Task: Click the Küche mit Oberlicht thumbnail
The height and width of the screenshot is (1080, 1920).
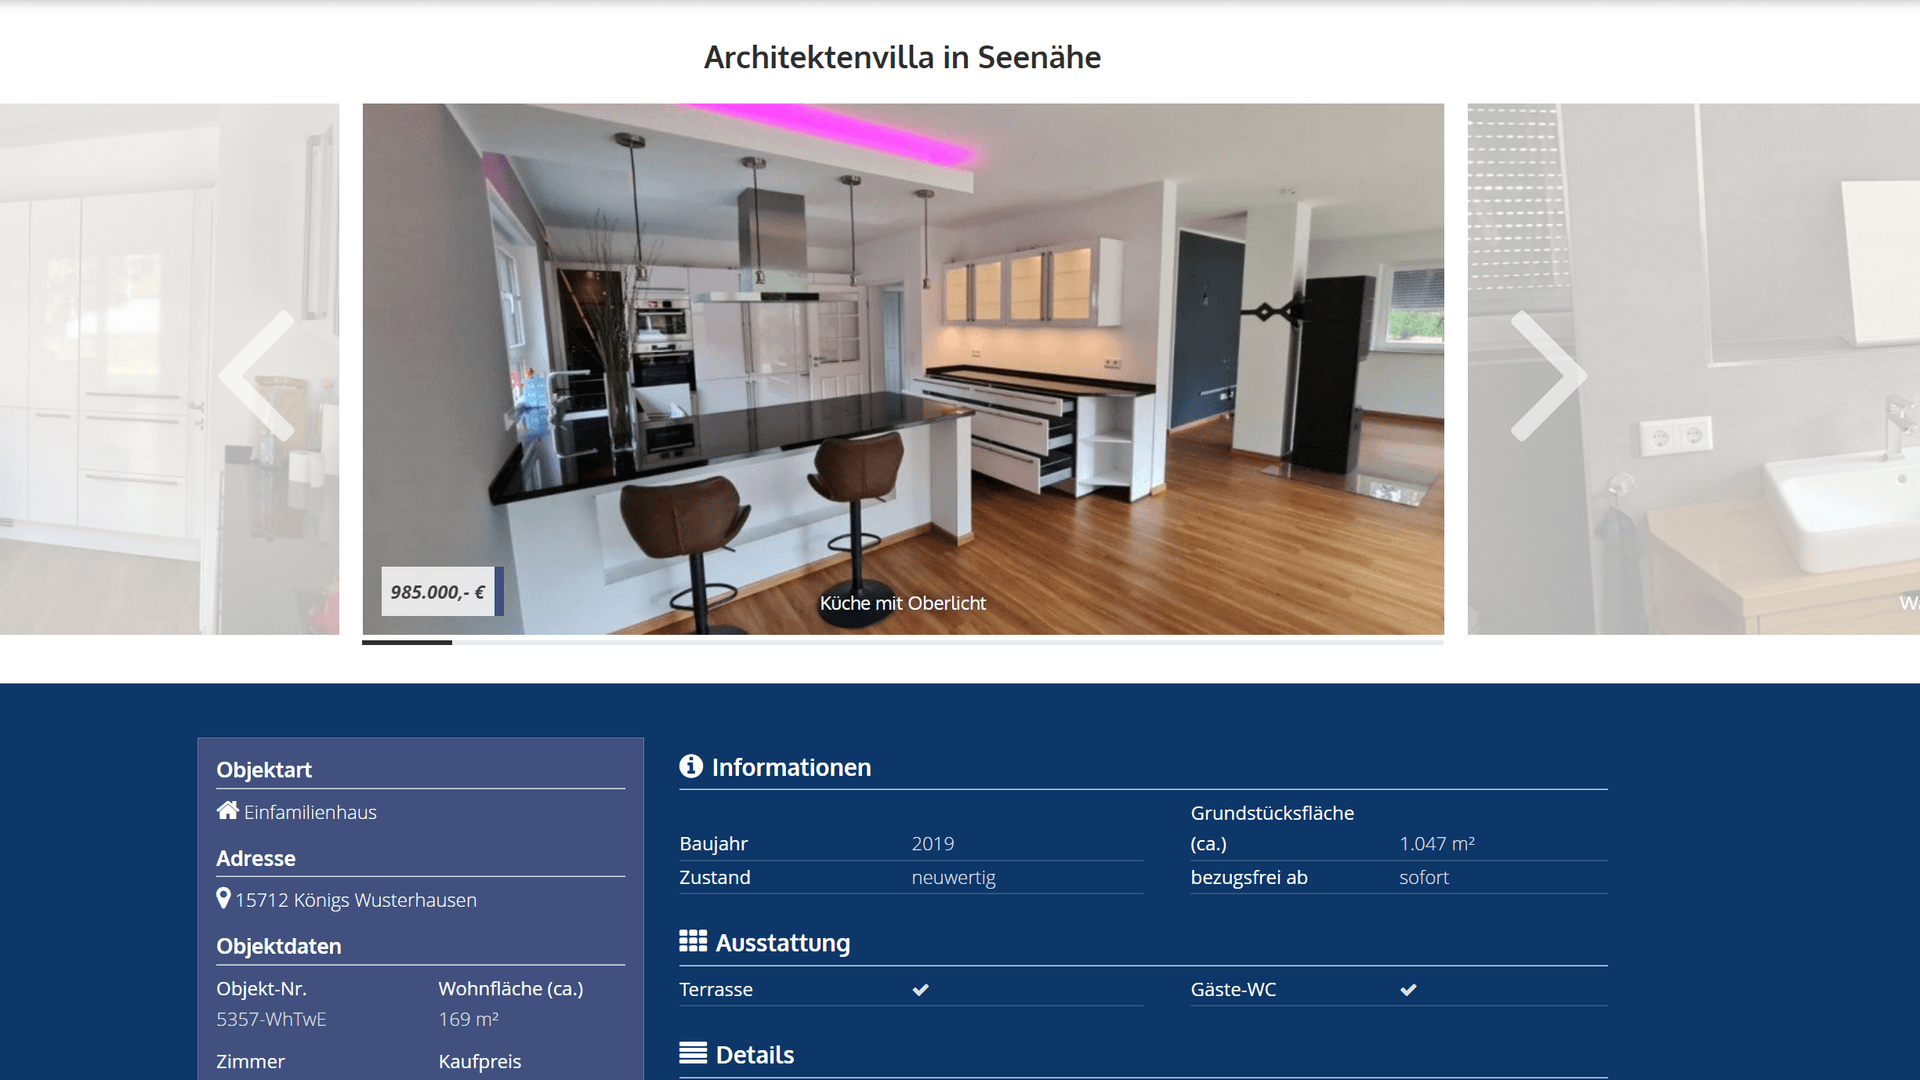Action: [x=406, y=644]
